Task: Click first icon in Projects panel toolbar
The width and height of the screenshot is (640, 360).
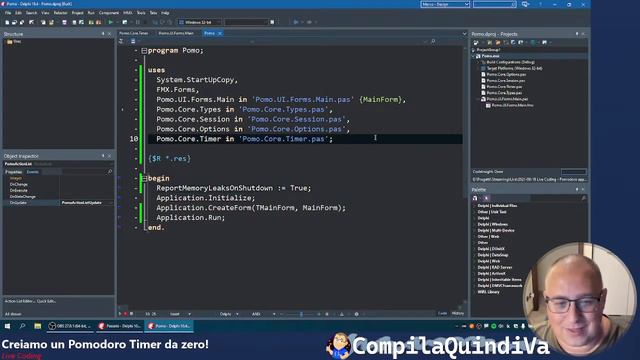Action: [x=476, y=42]
